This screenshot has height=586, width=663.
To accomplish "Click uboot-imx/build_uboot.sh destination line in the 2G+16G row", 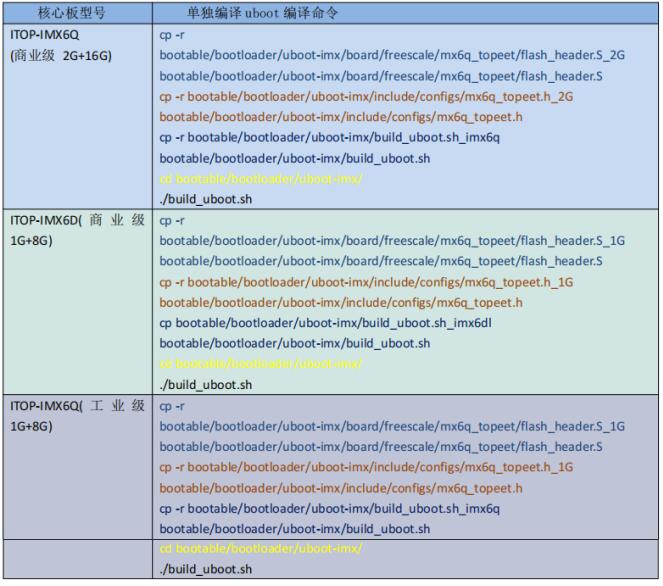I will [295, 159].
